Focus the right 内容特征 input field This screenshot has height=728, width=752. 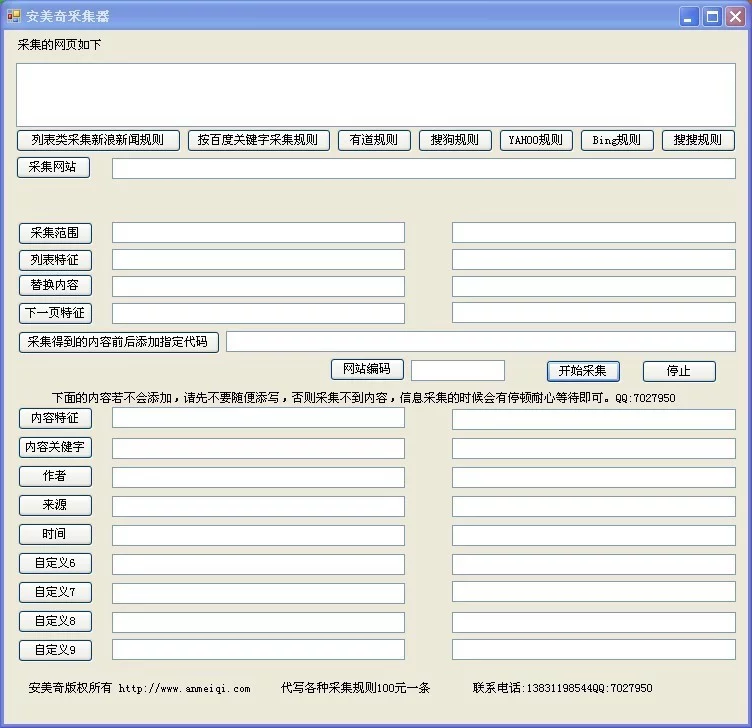tap(594, 420)
